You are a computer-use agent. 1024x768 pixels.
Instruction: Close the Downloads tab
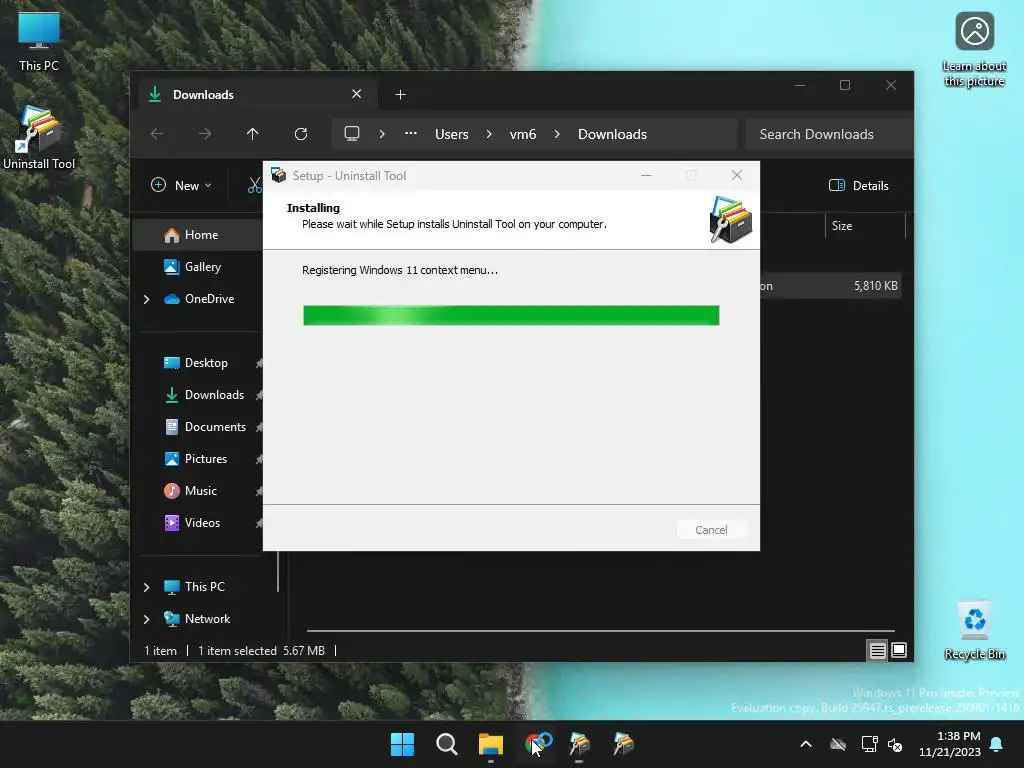click(357, 94)
